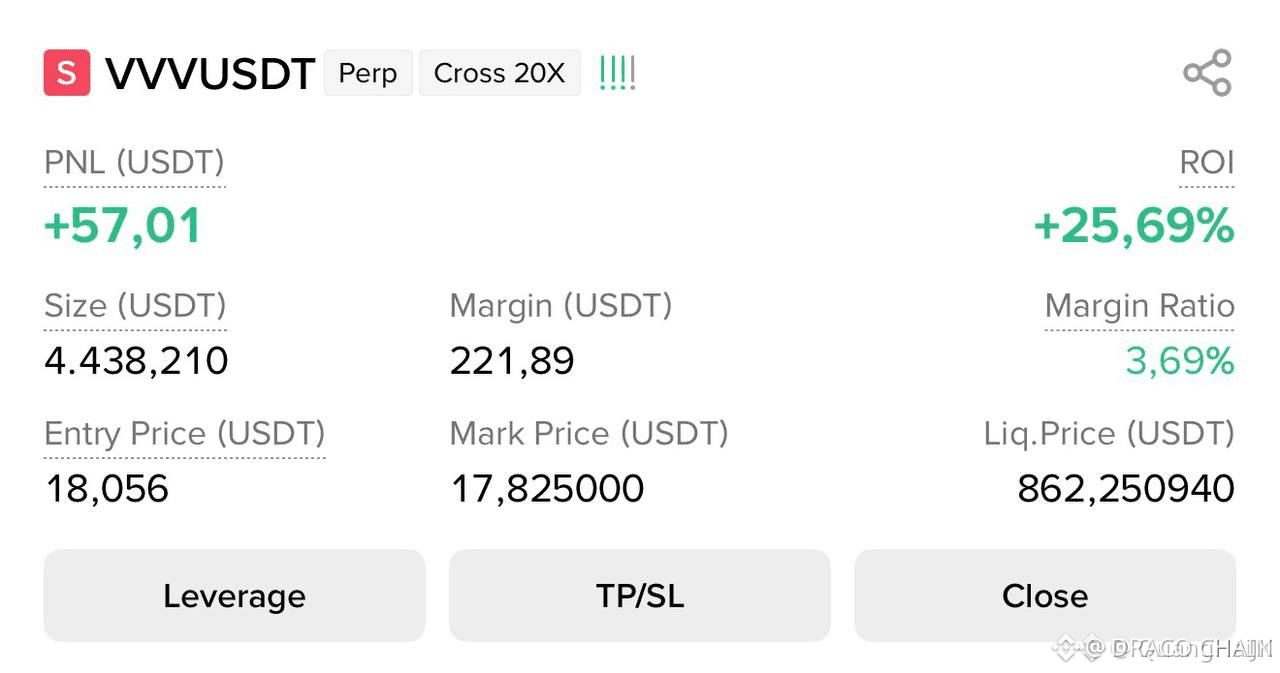Select the +25,69% ROI value
The image size is (1280, 673).
tap(1134, 226)
